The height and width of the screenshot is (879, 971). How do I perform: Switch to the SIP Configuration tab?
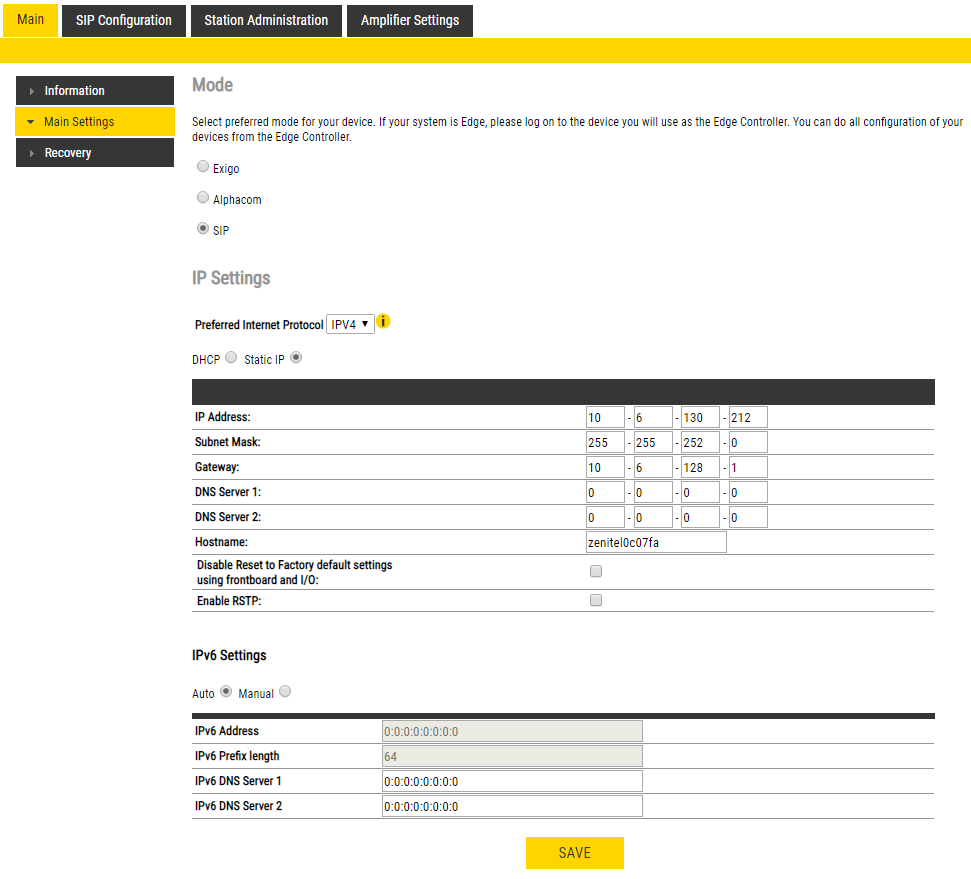click(124, 20)
